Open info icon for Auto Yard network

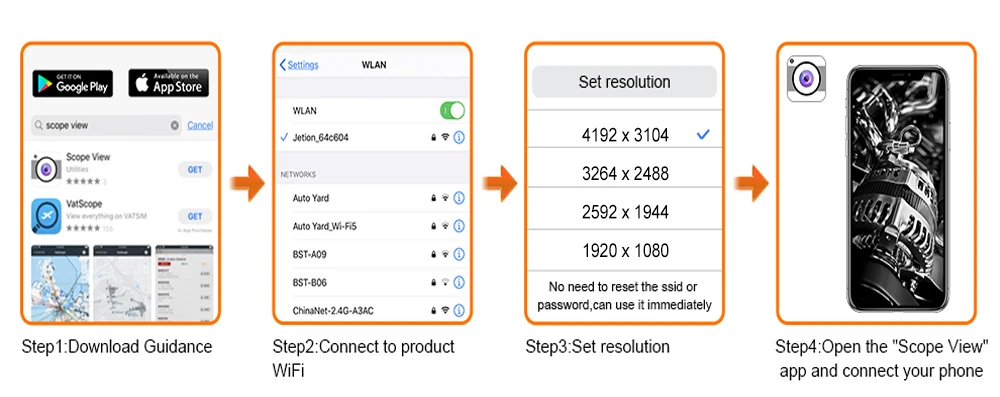coord(459,198)
